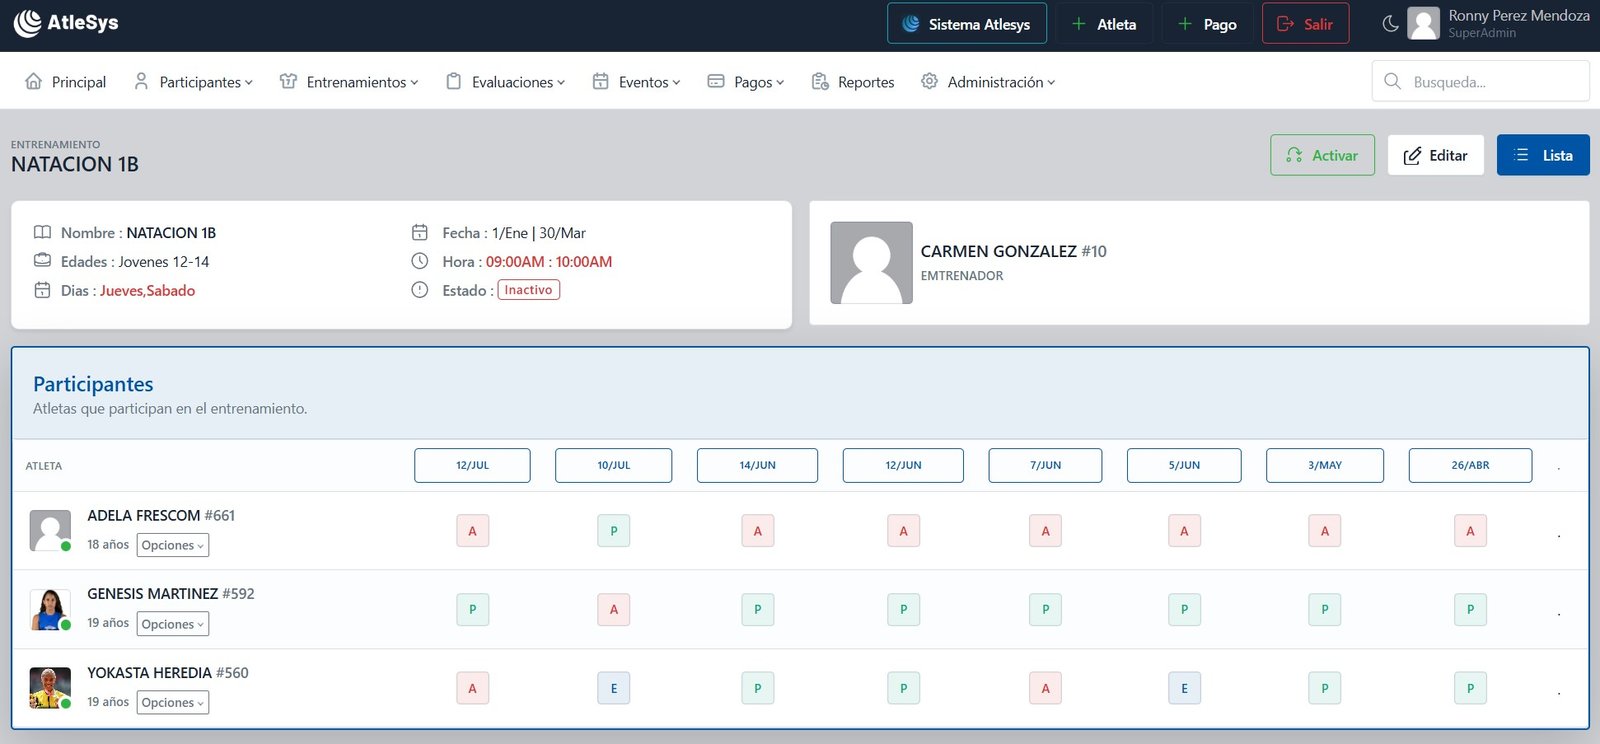Click Ronny Perez Mendoza profile avatar
This screenshot has width=1600, height=744.
coord(1423,24)
